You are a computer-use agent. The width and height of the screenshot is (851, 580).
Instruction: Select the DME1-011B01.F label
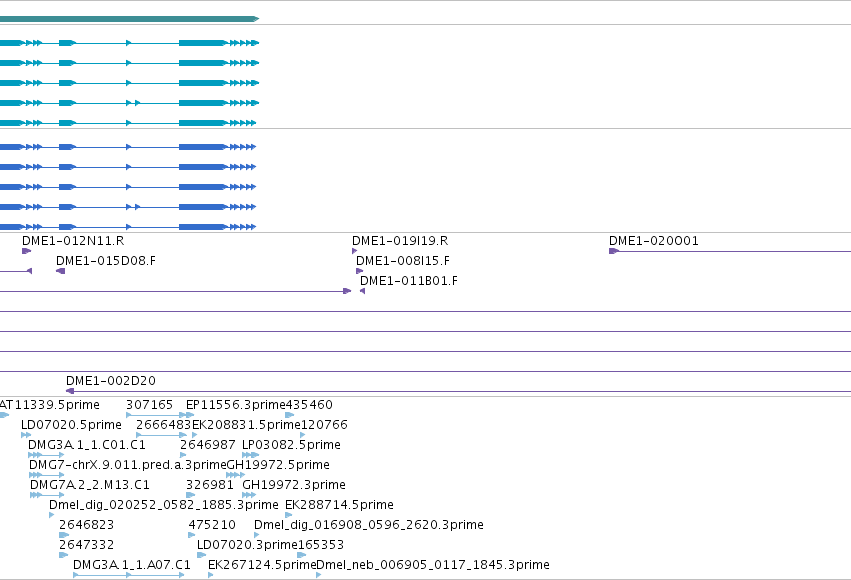[x=409, y=281]
